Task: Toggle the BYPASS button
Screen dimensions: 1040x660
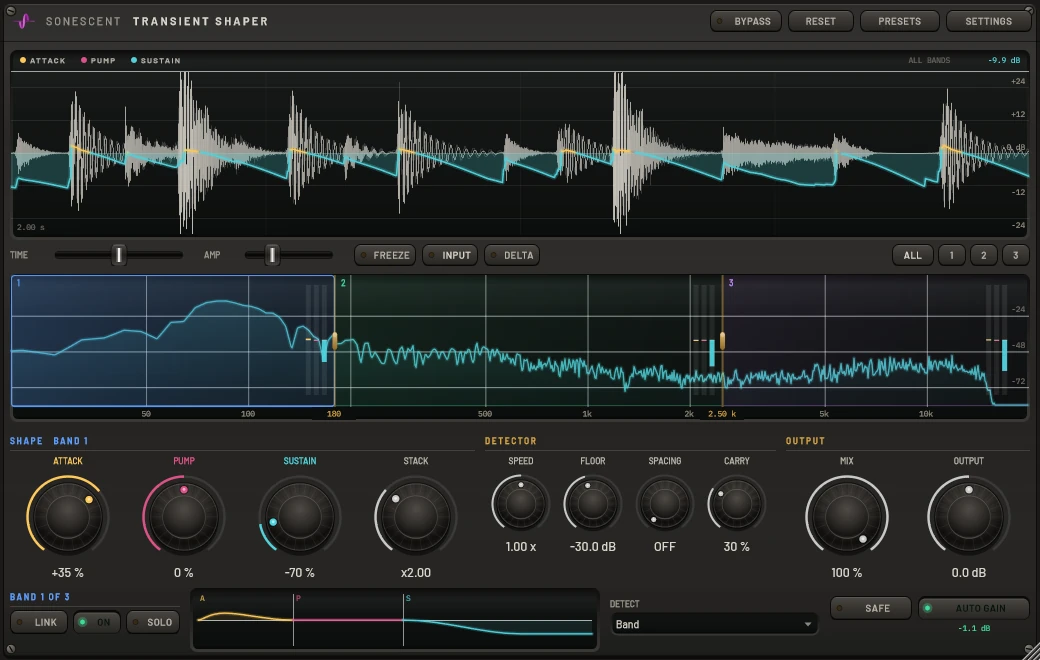Action: pos(746,21)
